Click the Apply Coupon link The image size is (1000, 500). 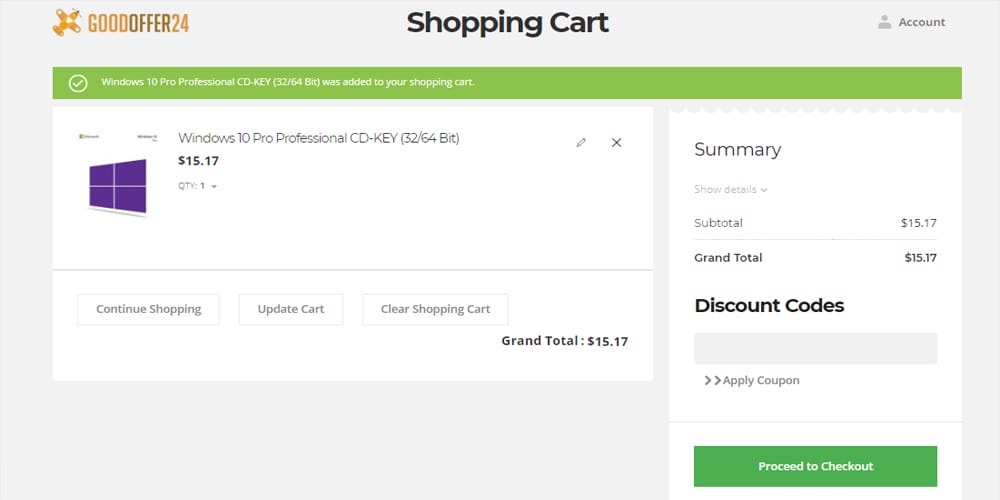pyautogui.click(x=761, y=381)
